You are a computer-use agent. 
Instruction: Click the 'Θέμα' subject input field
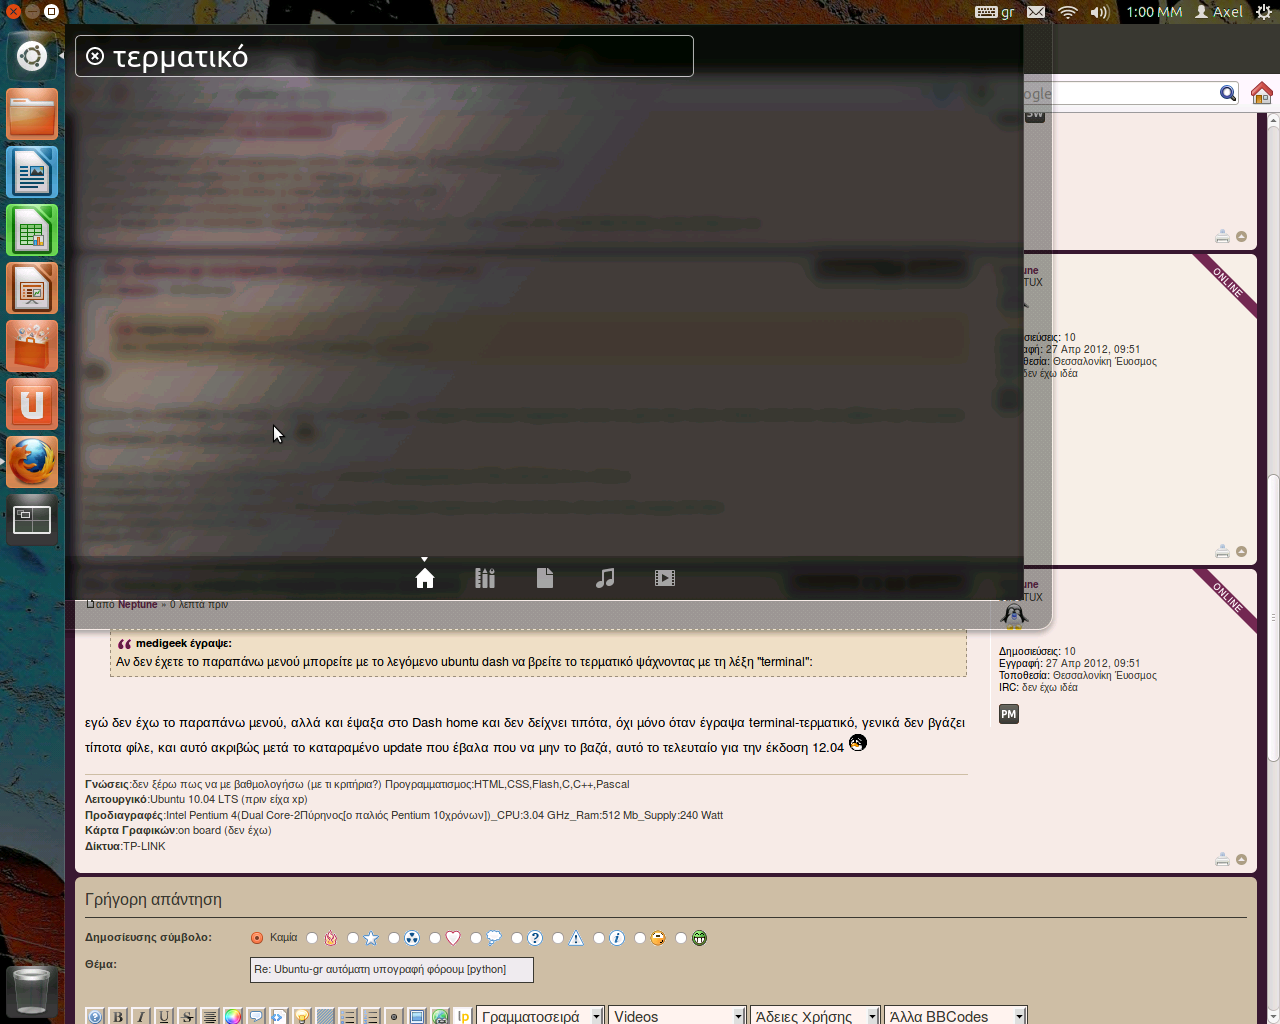391,969
